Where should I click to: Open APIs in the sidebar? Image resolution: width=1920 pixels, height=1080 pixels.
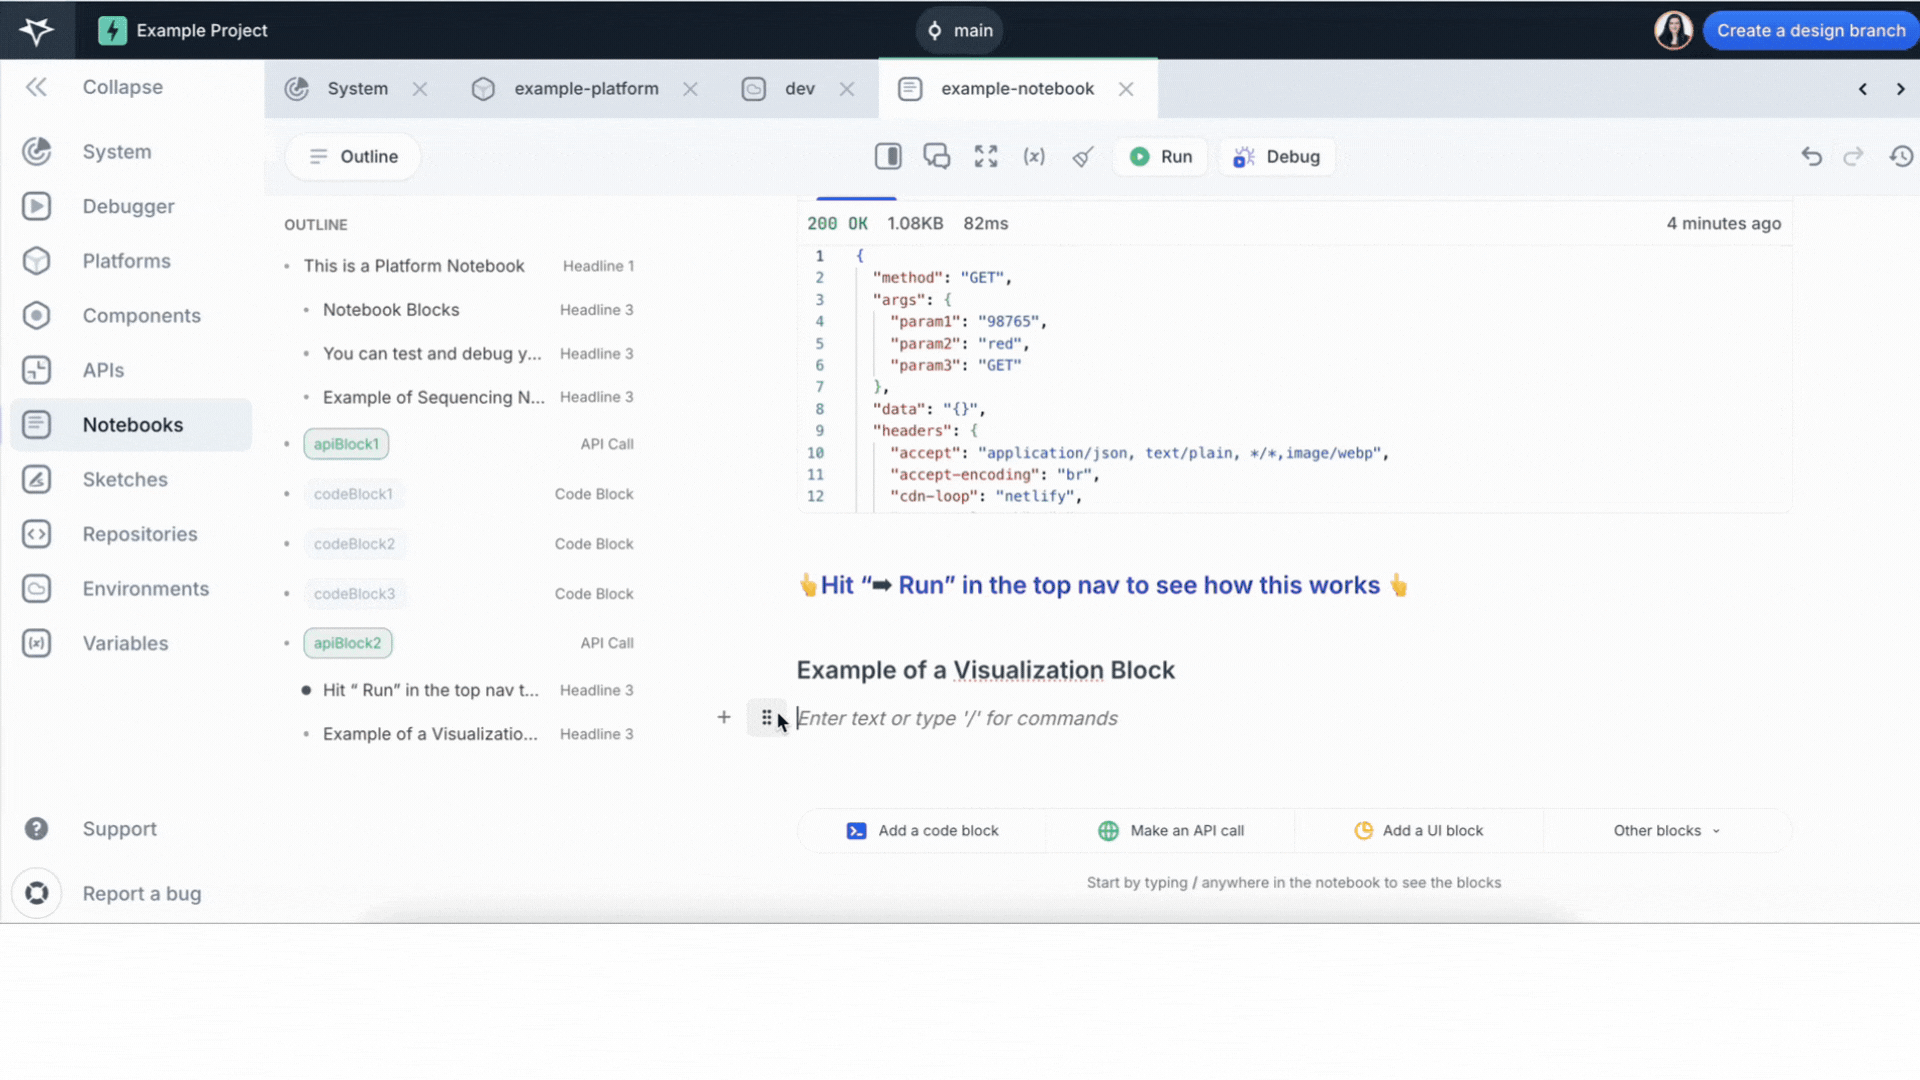(x=103, y=370)
